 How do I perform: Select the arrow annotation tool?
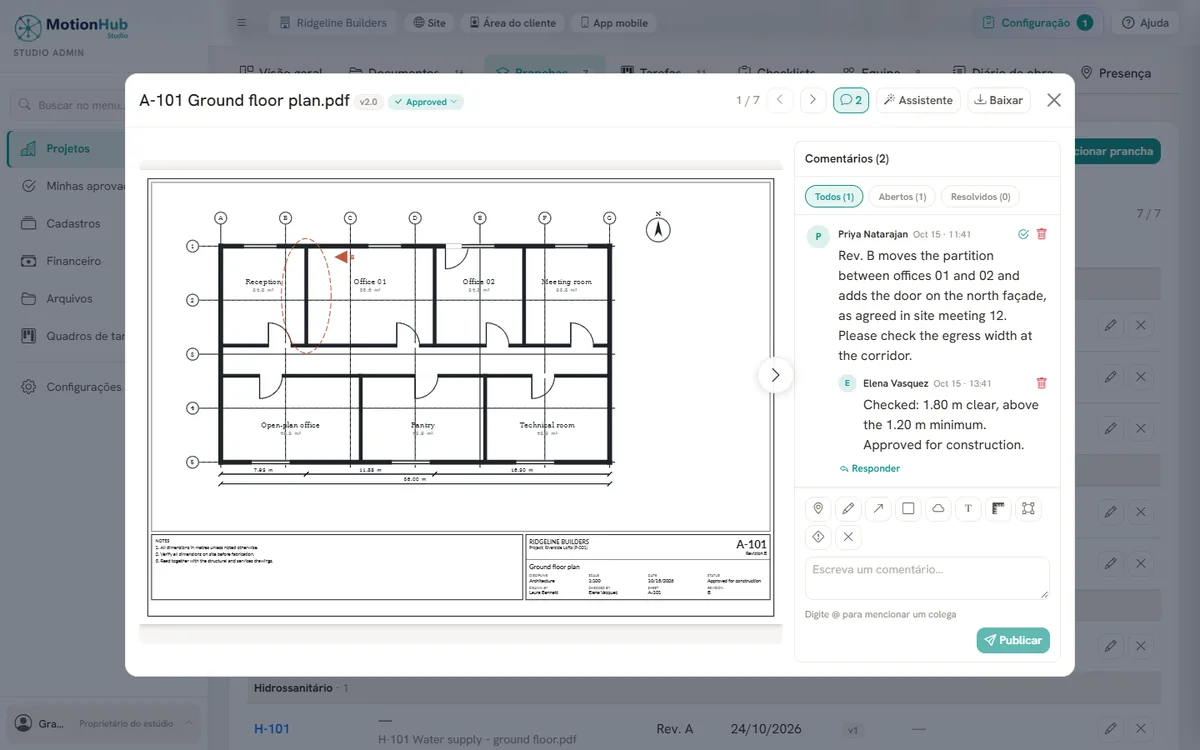tap(878, 509)
